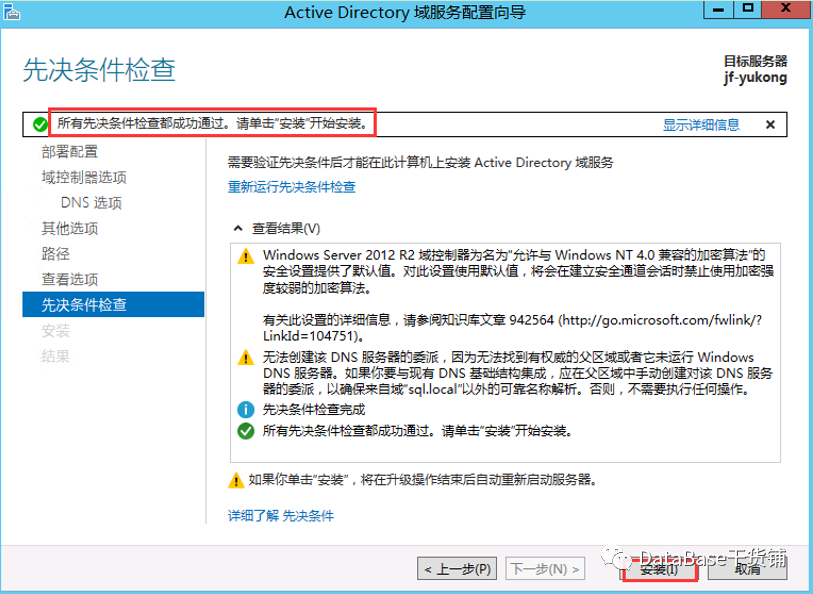Click the 取消 button
The width and height of the screenshot is (813, 594).
point(747,569)
